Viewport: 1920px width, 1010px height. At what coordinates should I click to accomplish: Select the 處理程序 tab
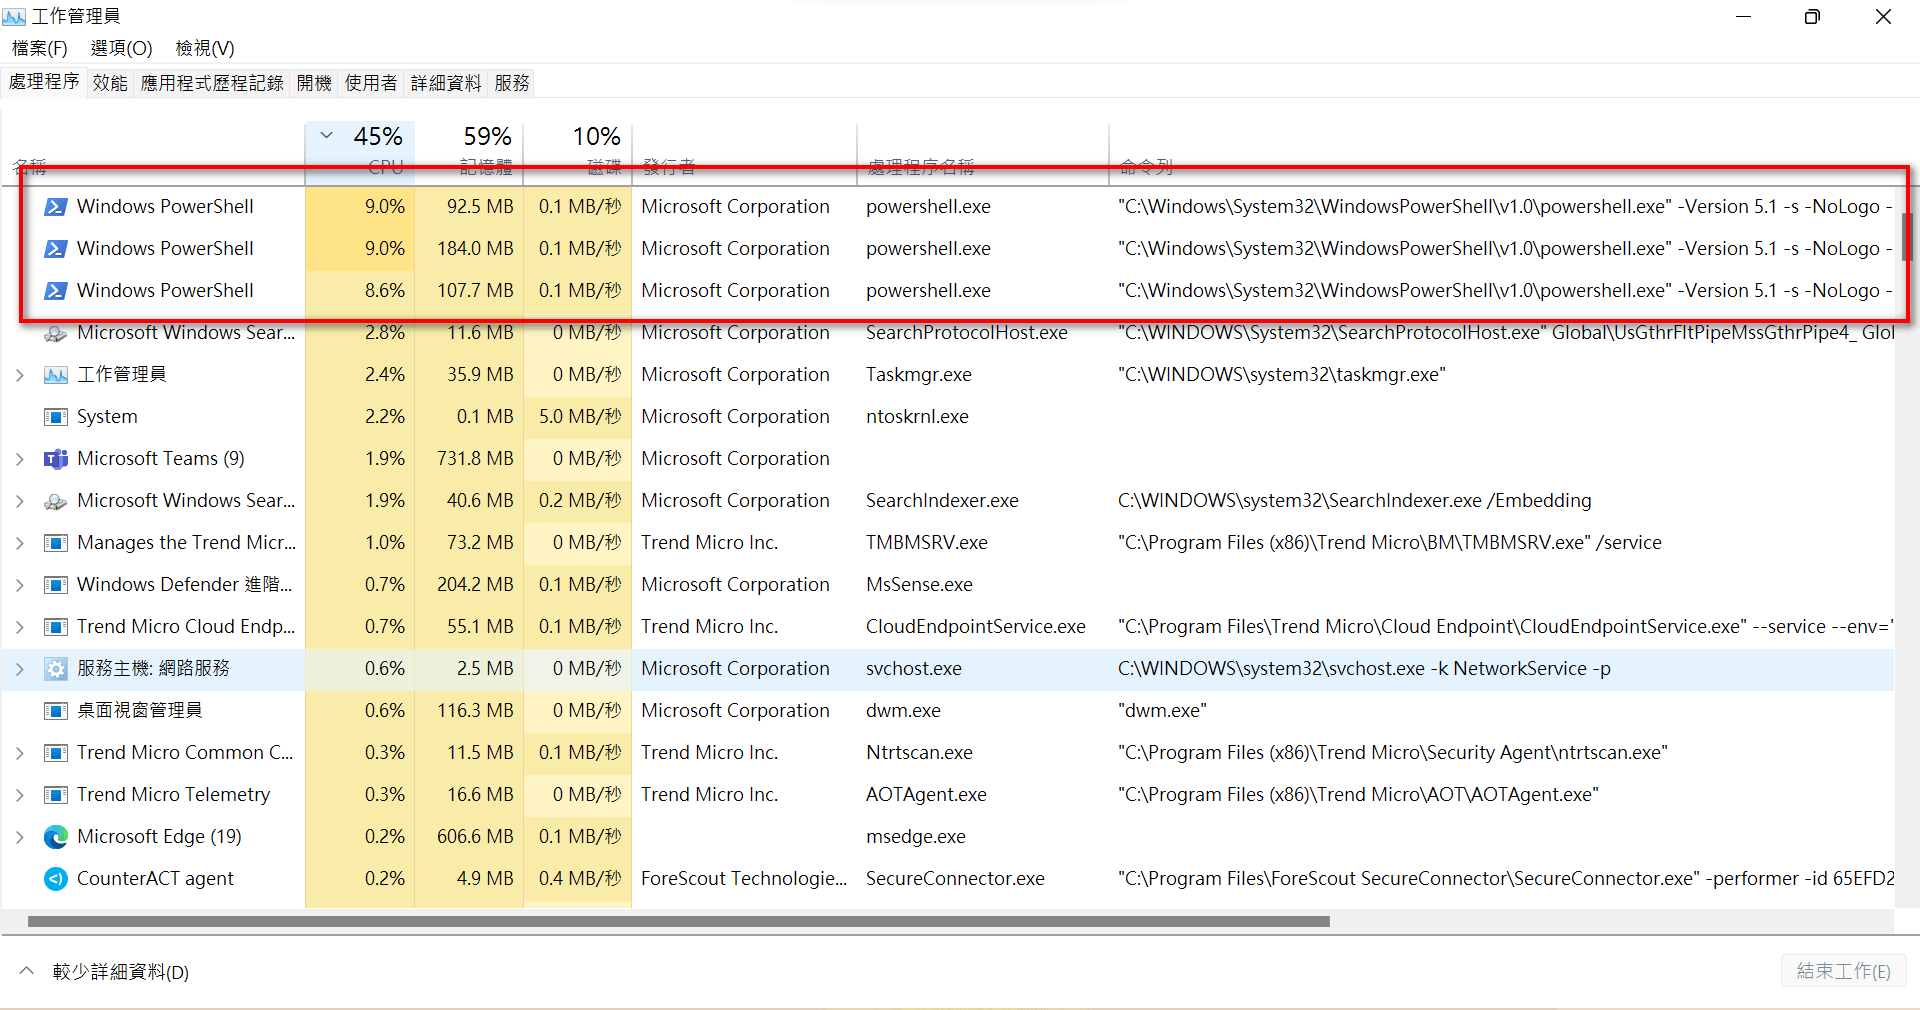point(44,82)
